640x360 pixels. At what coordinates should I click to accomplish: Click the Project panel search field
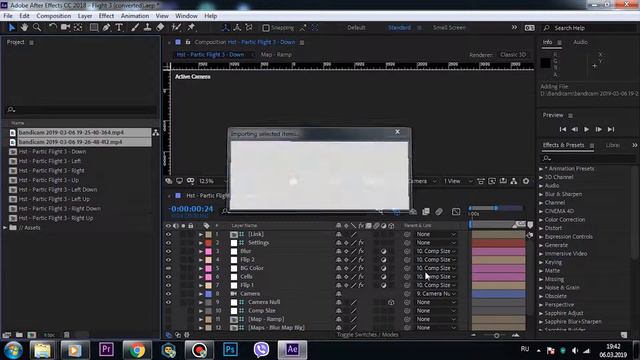click(81, 110)
